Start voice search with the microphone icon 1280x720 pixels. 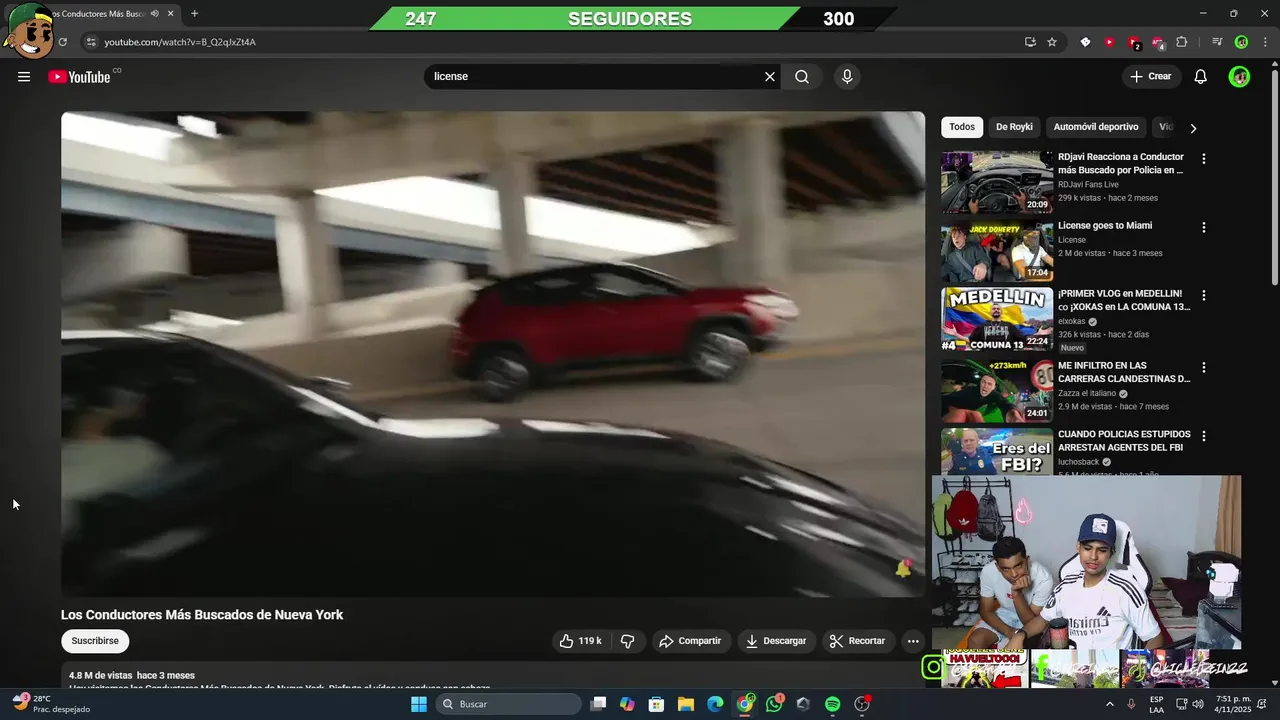click(847, 77)
